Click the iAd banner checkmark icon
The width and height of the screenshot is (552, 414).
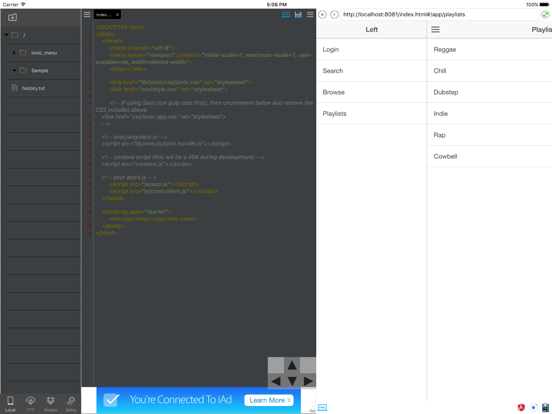[111, 400]
